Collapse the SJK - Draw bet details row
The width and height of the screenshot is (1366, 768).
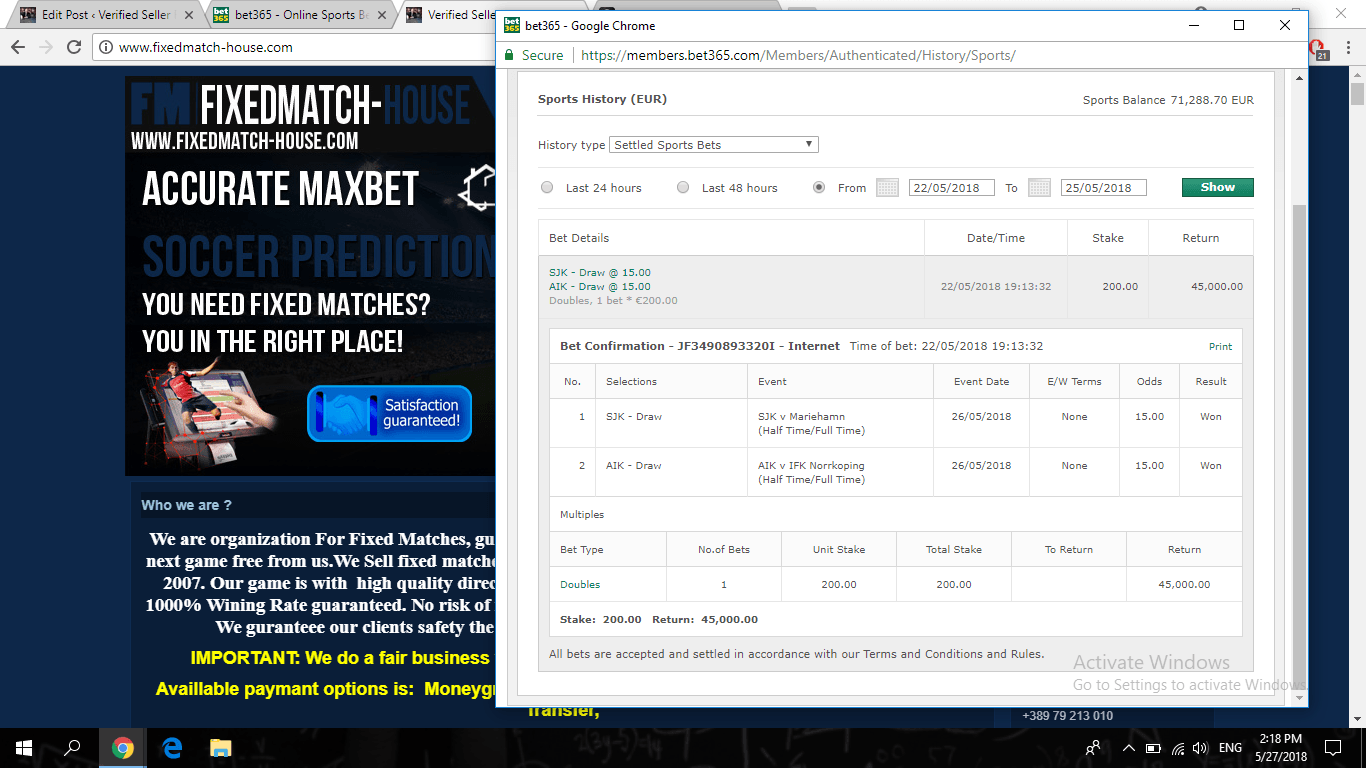click(x=895, y=286)
